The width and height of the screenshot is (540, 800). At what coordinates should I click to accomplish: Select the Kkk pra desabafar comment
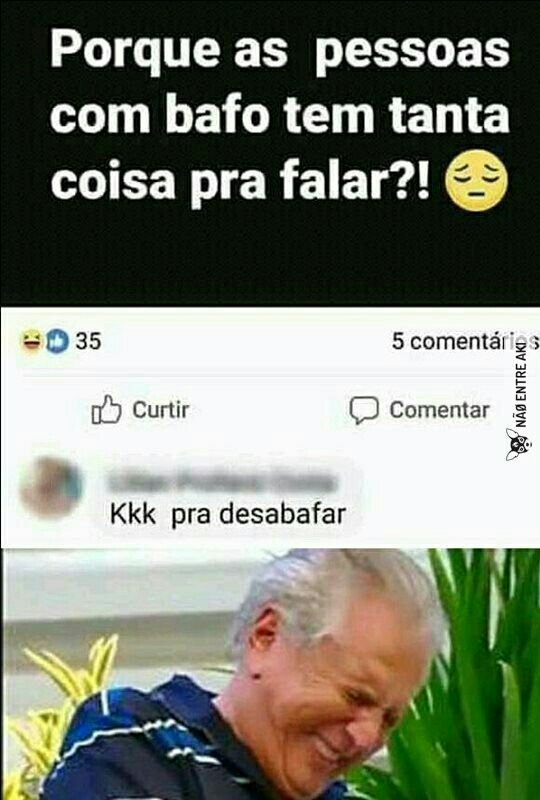pos(228,514)
